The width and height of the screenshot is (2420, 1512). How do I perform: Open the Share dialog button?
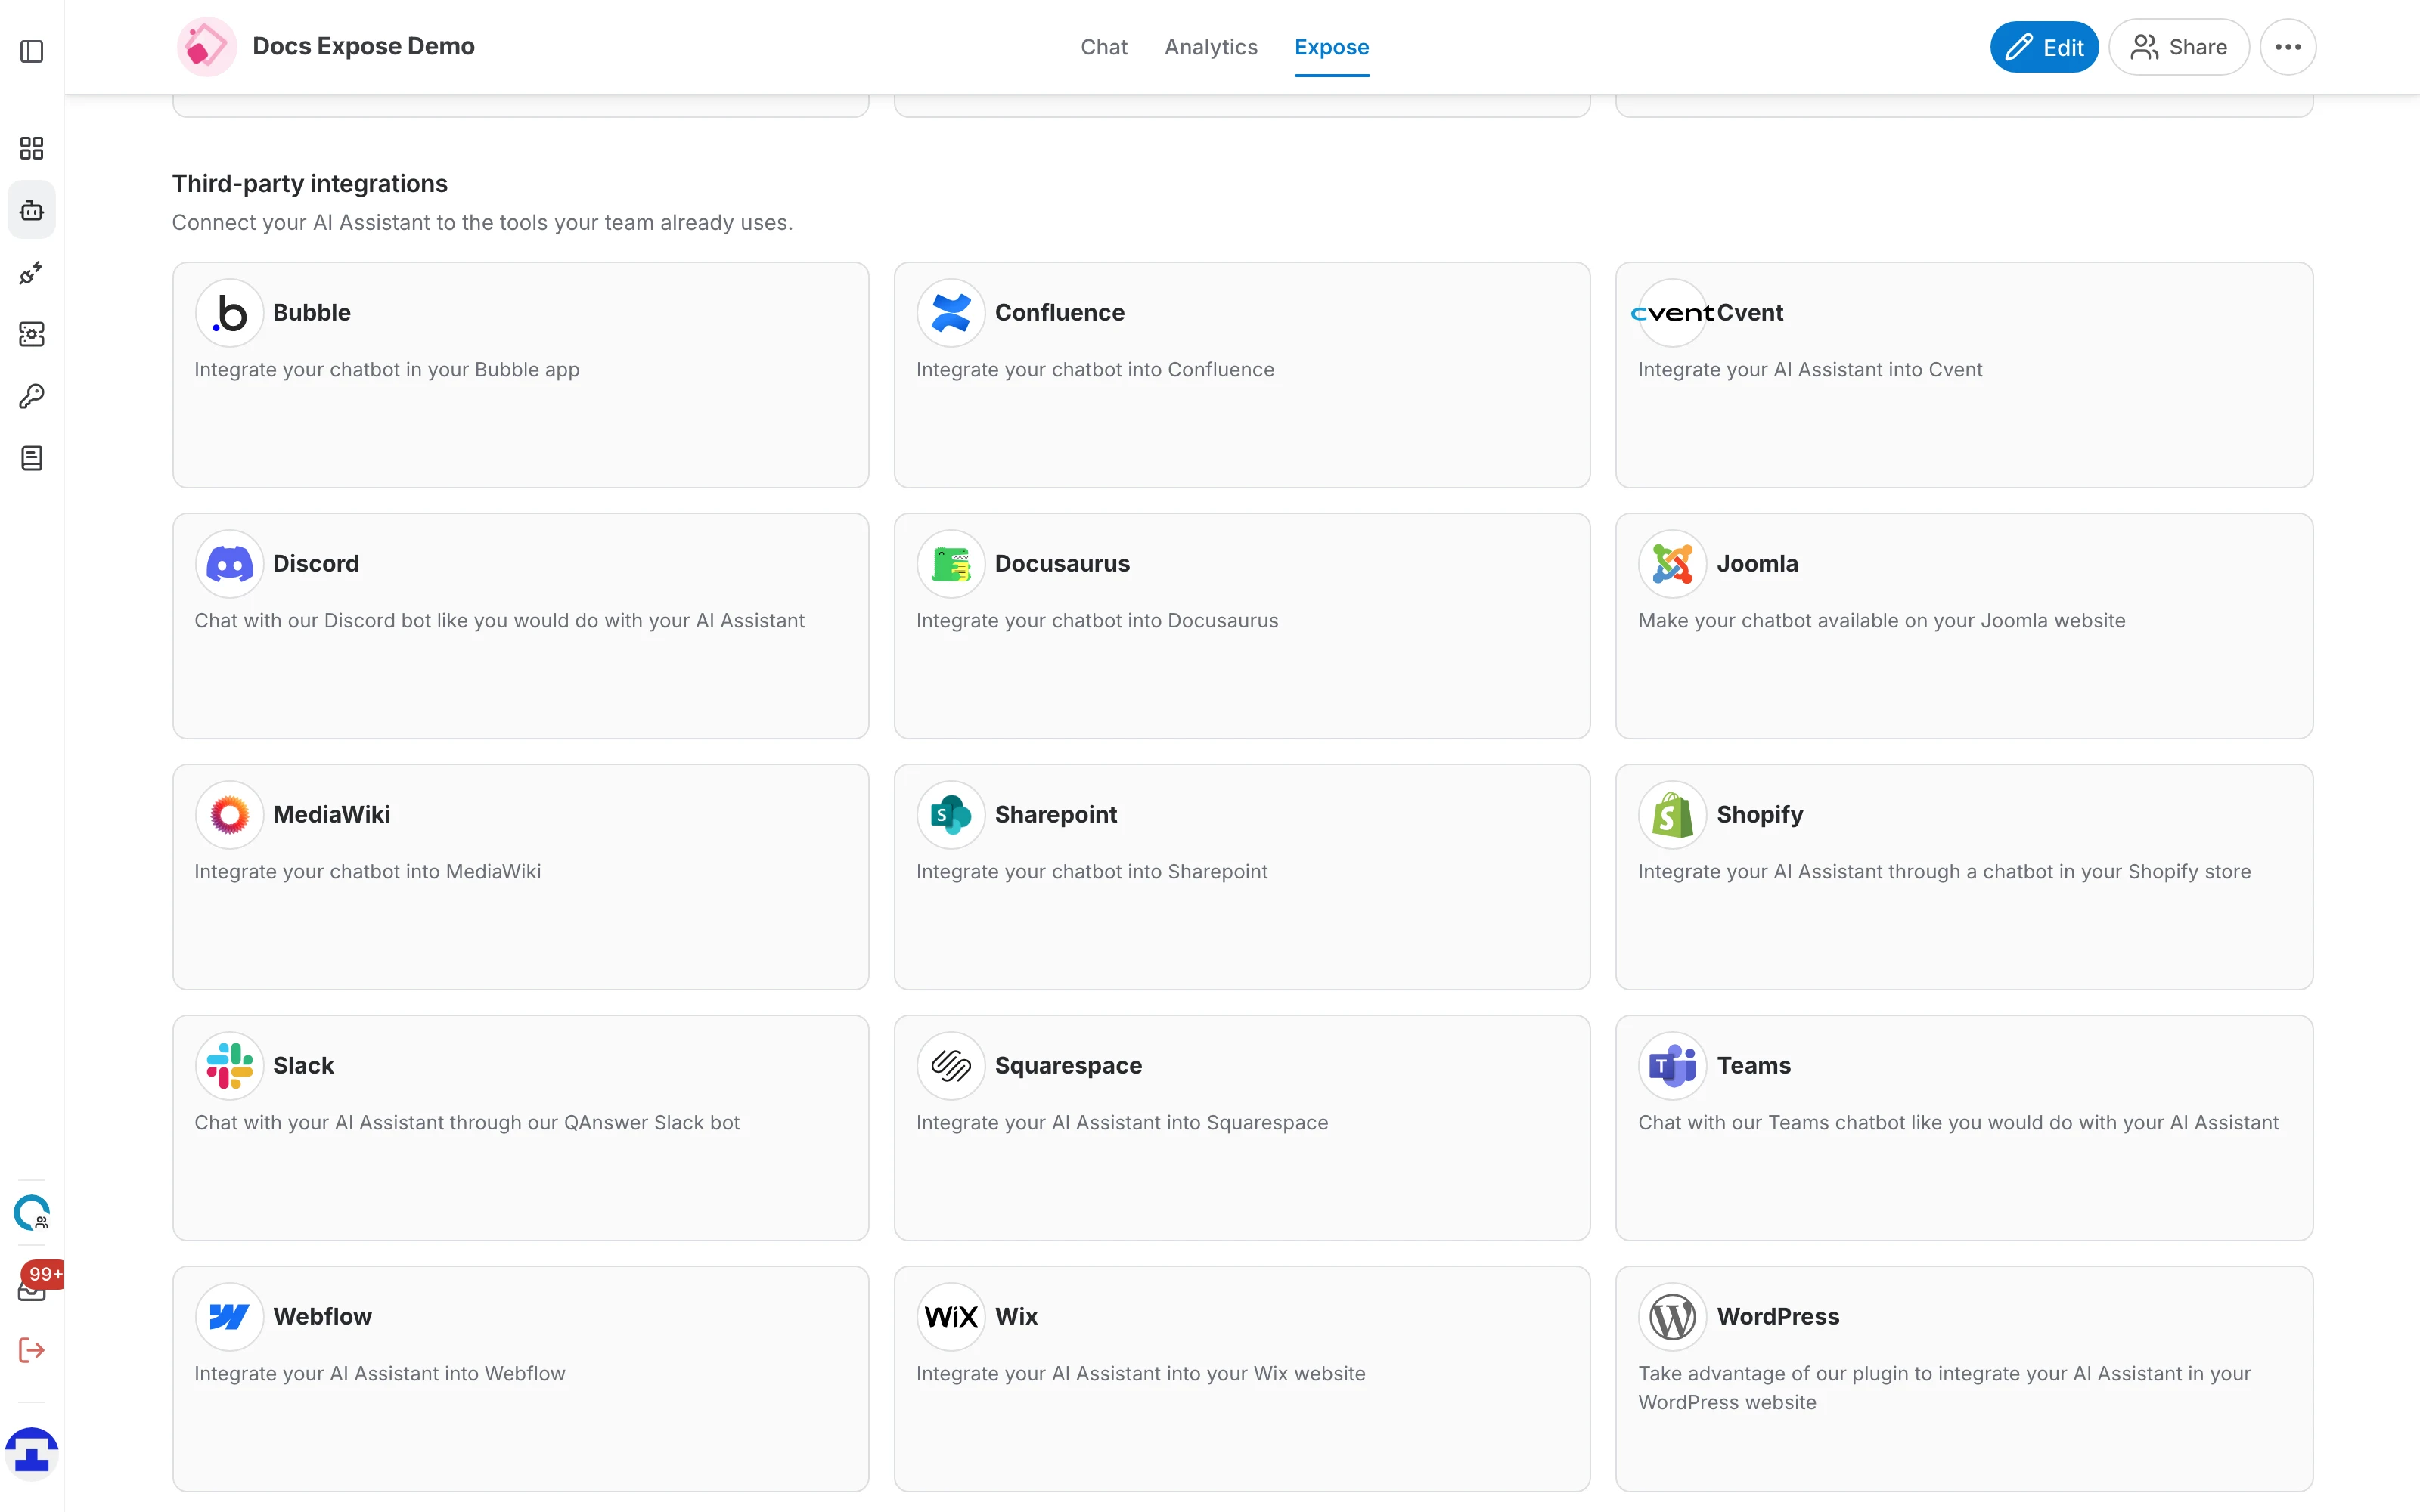(2179, 47)
